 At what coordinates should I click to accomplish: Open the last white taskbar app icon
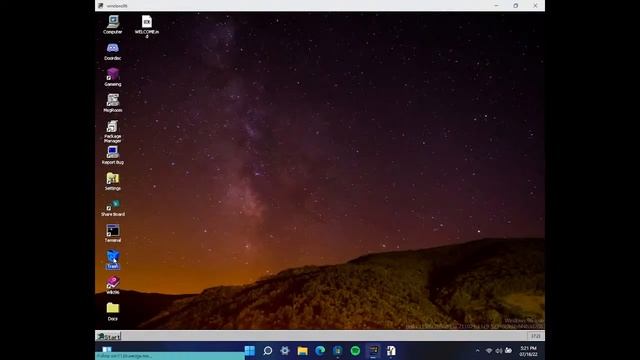click(391, 351)
